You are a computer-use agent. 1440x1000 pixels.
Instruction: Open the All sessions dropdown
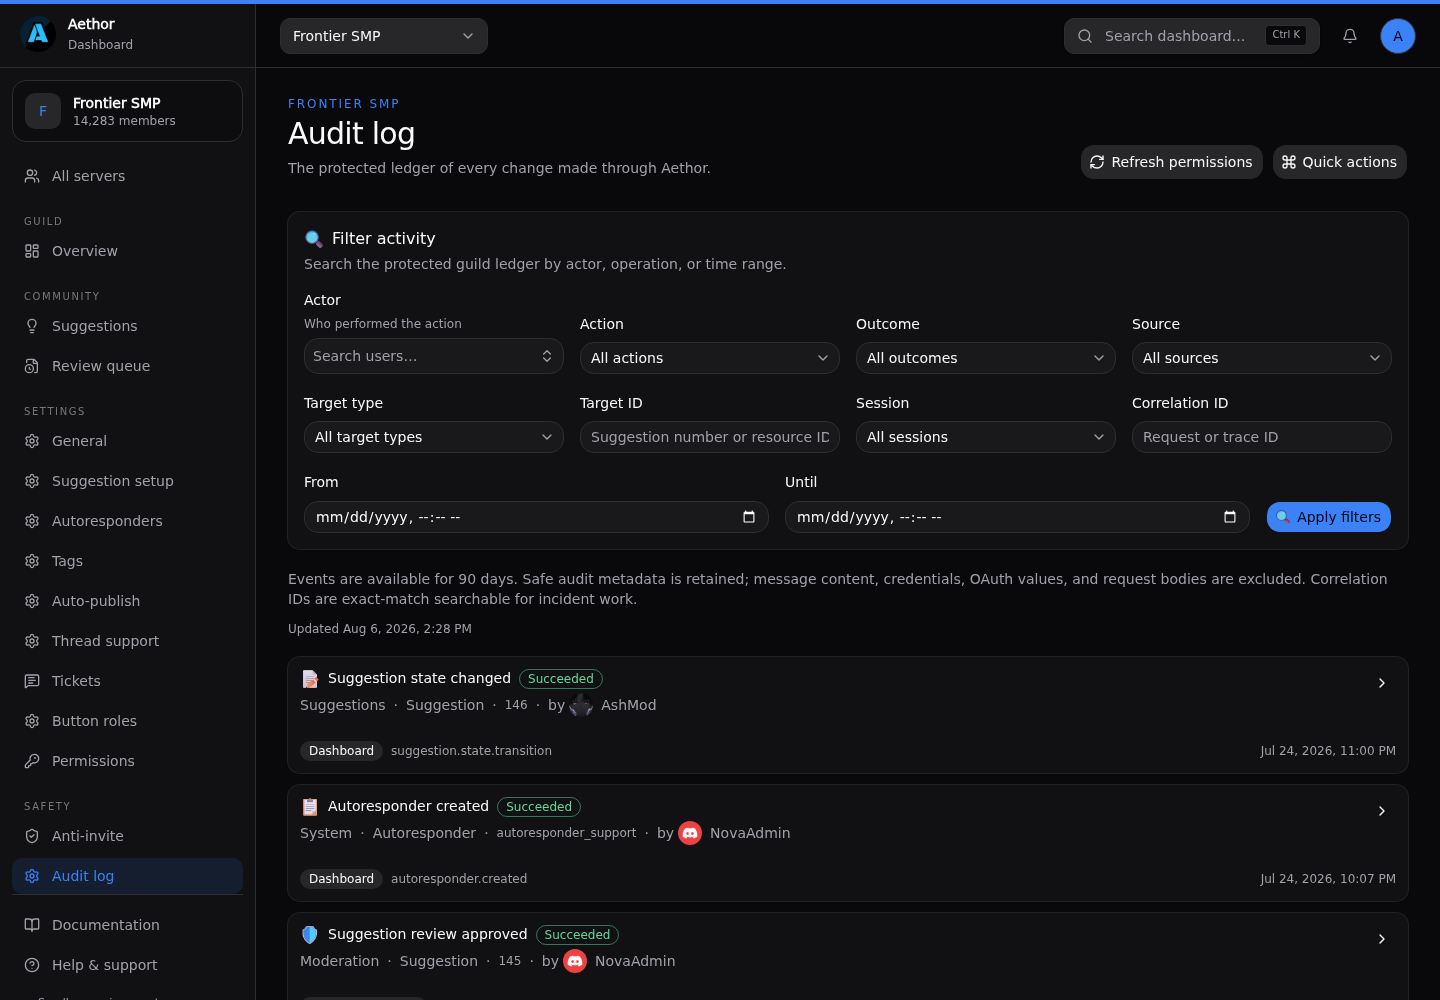click(x=986, y=437)
